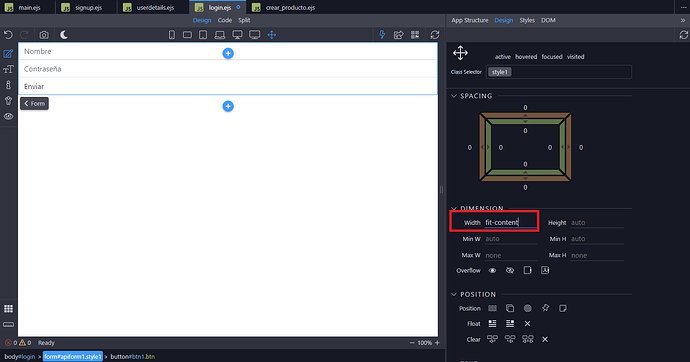Collapse the SPACING section
690x362 pixels.
coord(454,96)
